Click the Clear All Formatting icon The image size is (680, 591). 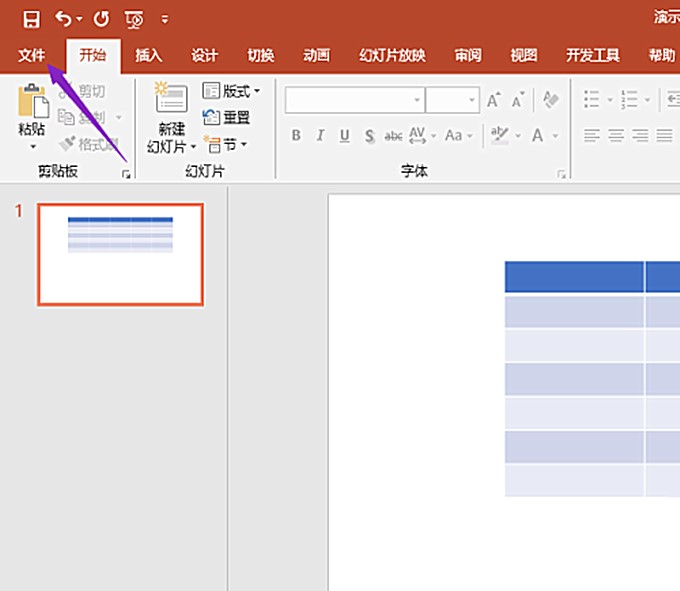pyautogui.click(x=551, y=100)
